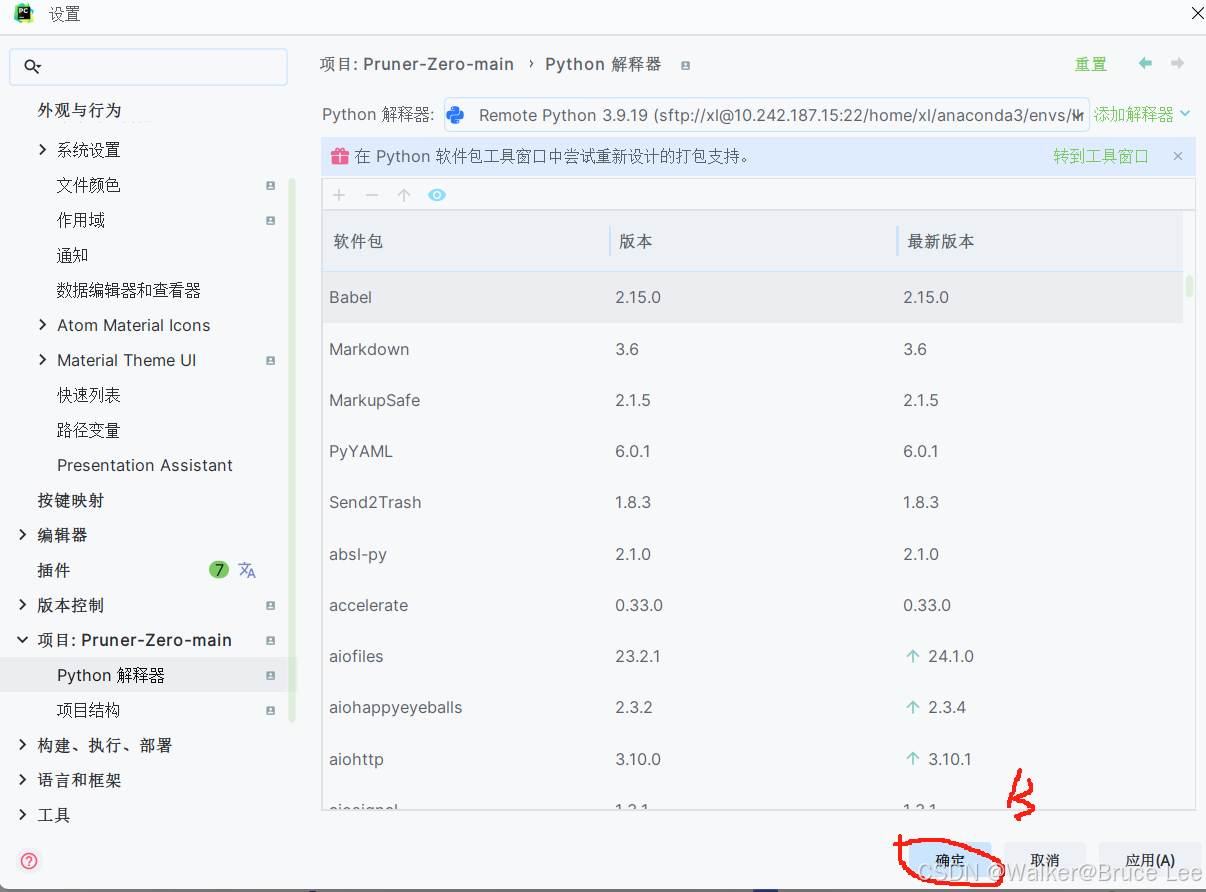The image size is (1206, 892).
Task: Select the Babel package row
Action: (x=752, y=297)
